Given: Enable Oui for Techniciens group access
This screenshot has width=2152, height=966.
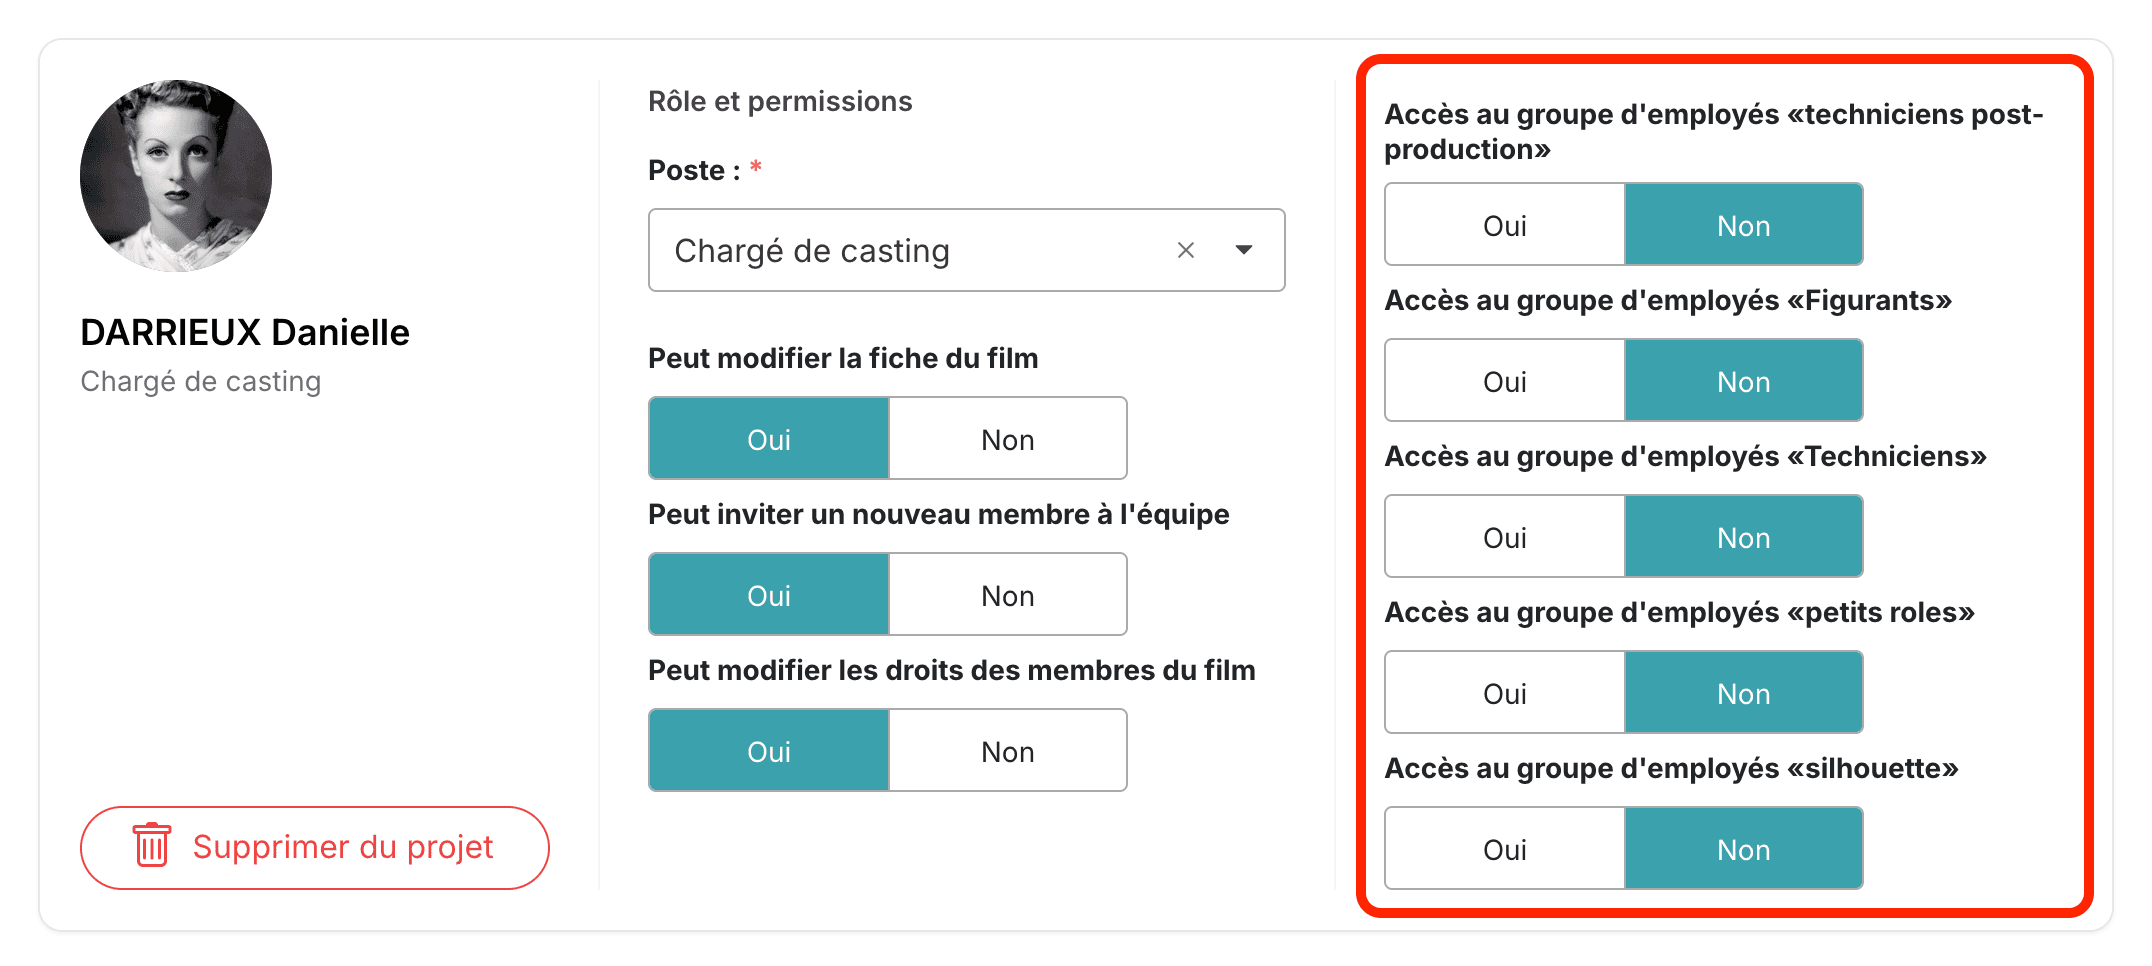Looking at the screenshot, I should 1505,537.
